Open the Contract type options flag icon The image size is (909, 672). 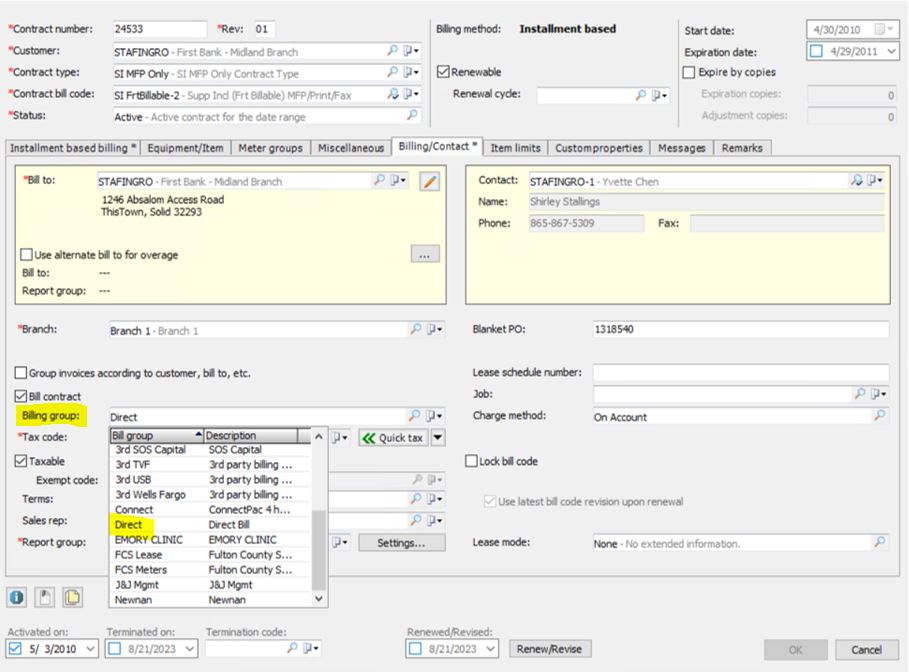411,72
